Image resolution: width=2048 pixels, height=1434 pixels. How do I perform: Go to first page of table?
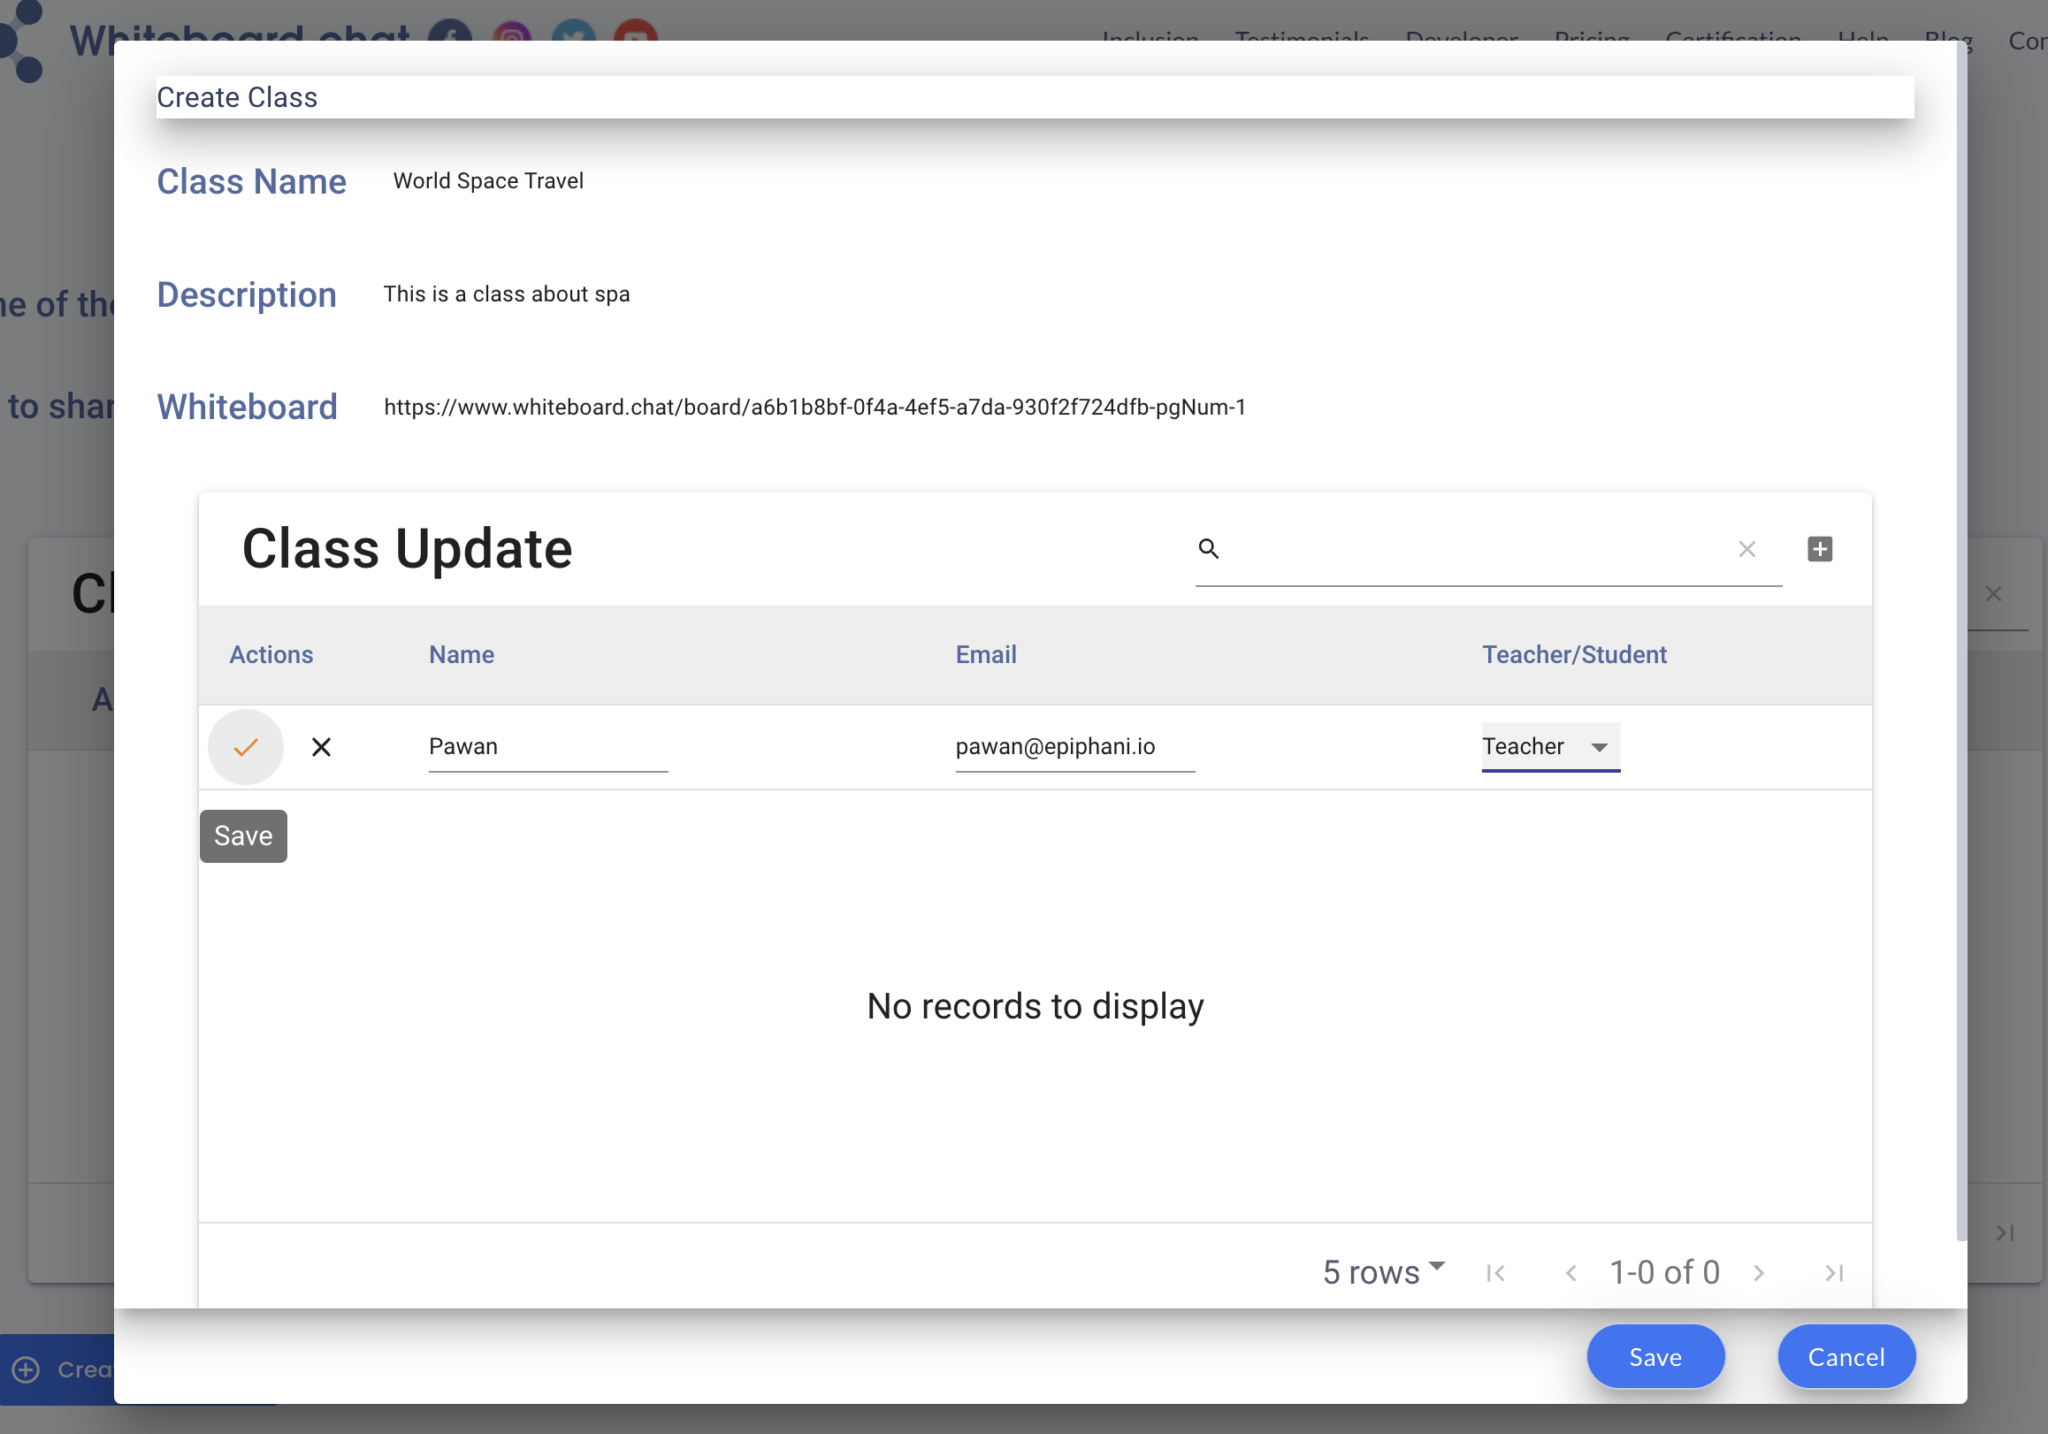pos(1495,1273)
